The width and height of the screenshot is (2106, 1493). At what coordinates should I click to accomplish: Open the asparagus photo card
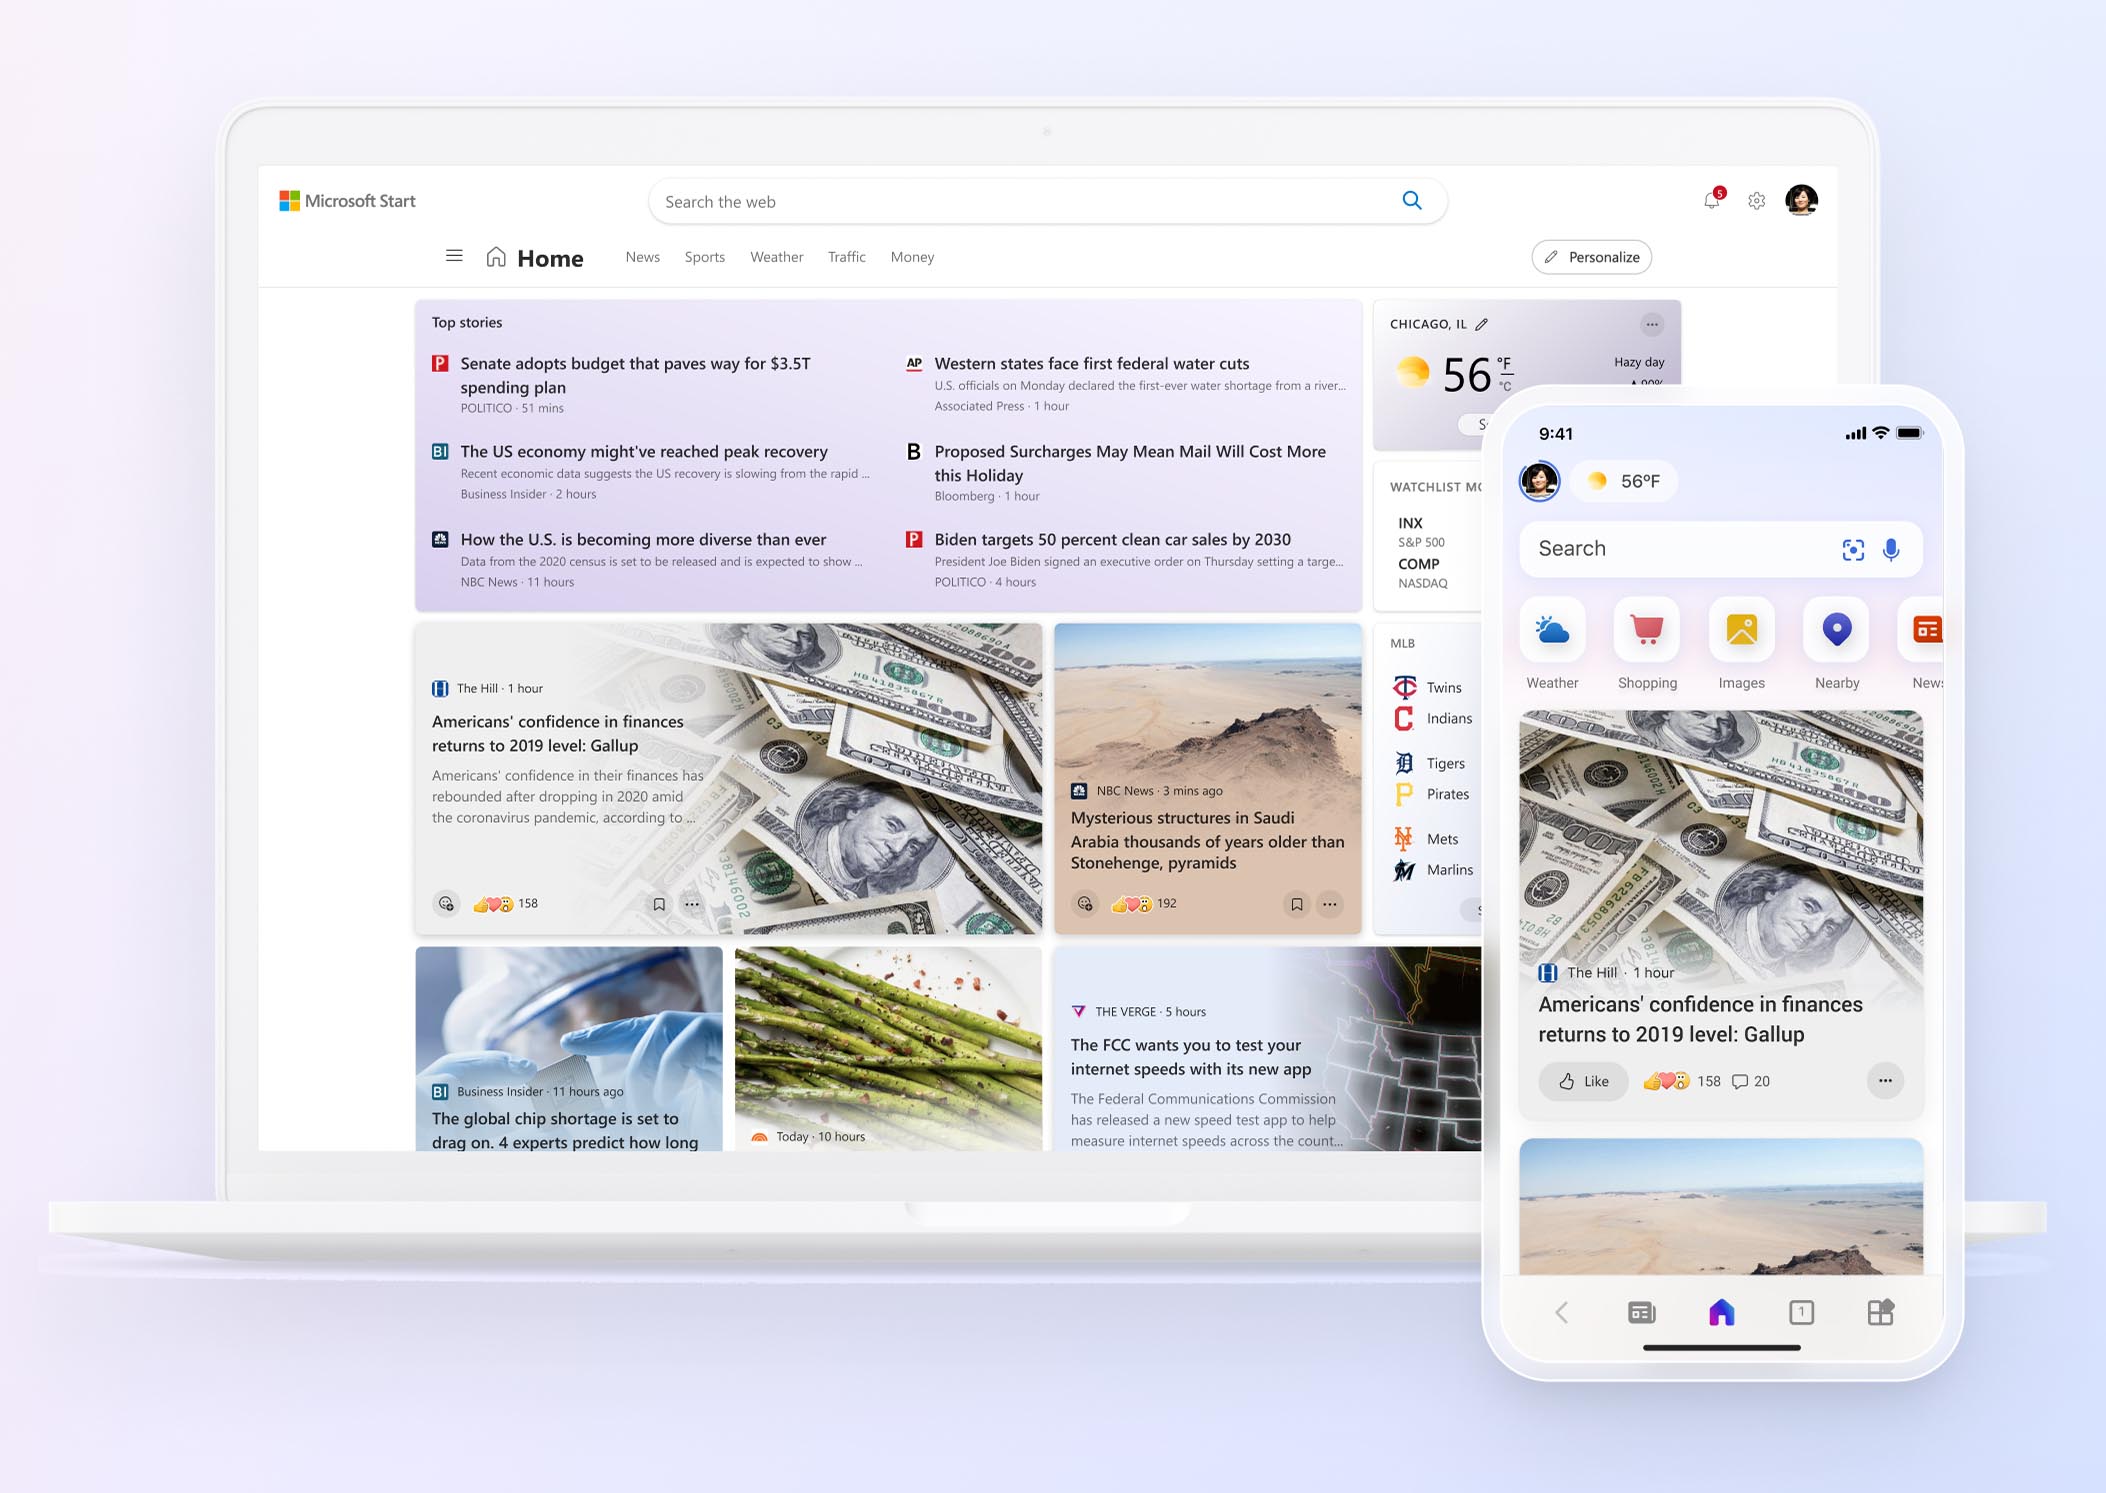coord(888,1049)
